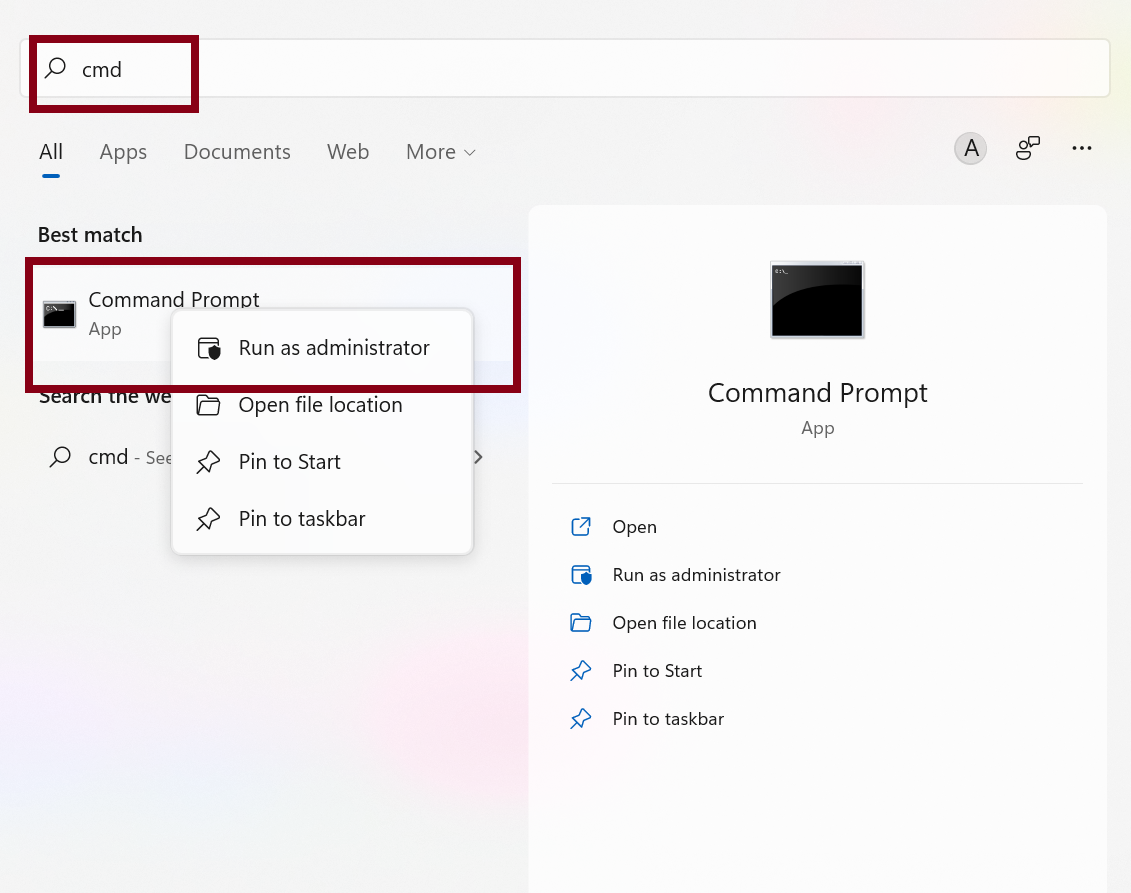
Task: Click the shield icon in the context menu
Action: (x=209, y=348)
